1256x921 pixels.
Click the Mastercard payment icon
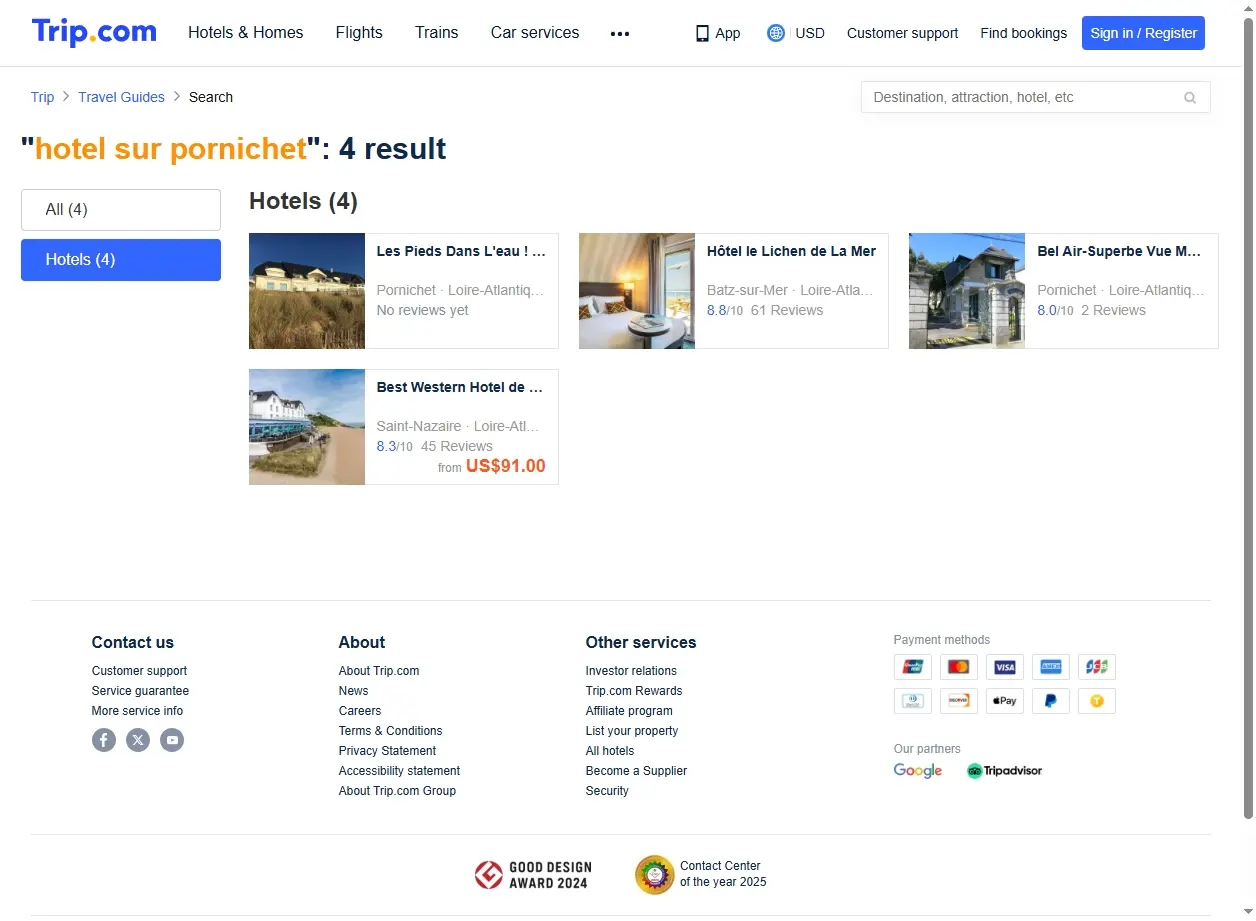(959, 667)
